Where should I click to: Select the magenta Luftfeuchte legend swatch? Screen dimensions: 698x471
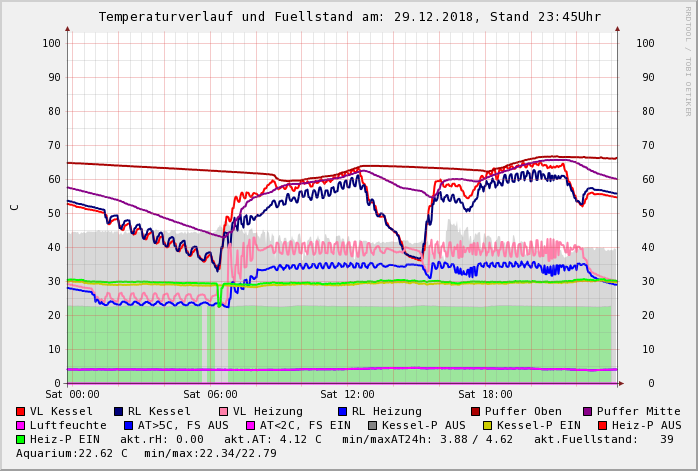pyautogui.click(x=21, y=425)
